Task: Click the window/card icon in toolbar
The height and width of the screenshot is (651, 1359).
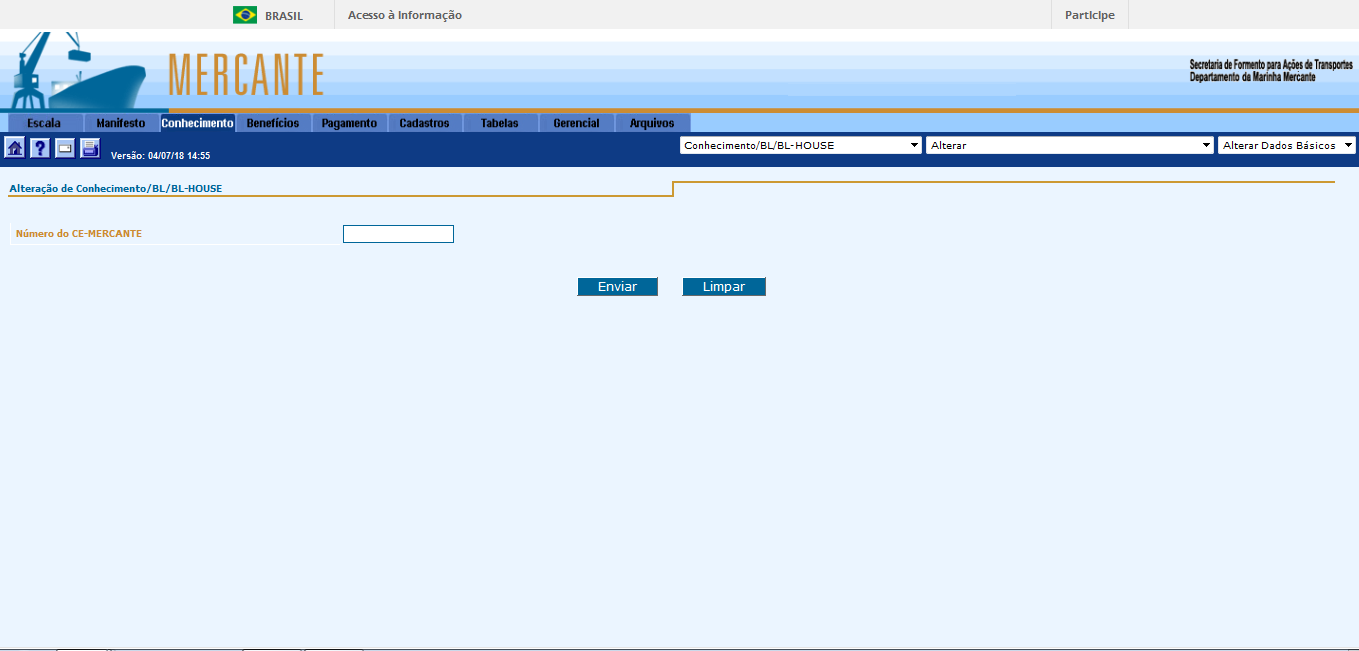Action: (65, 148)
